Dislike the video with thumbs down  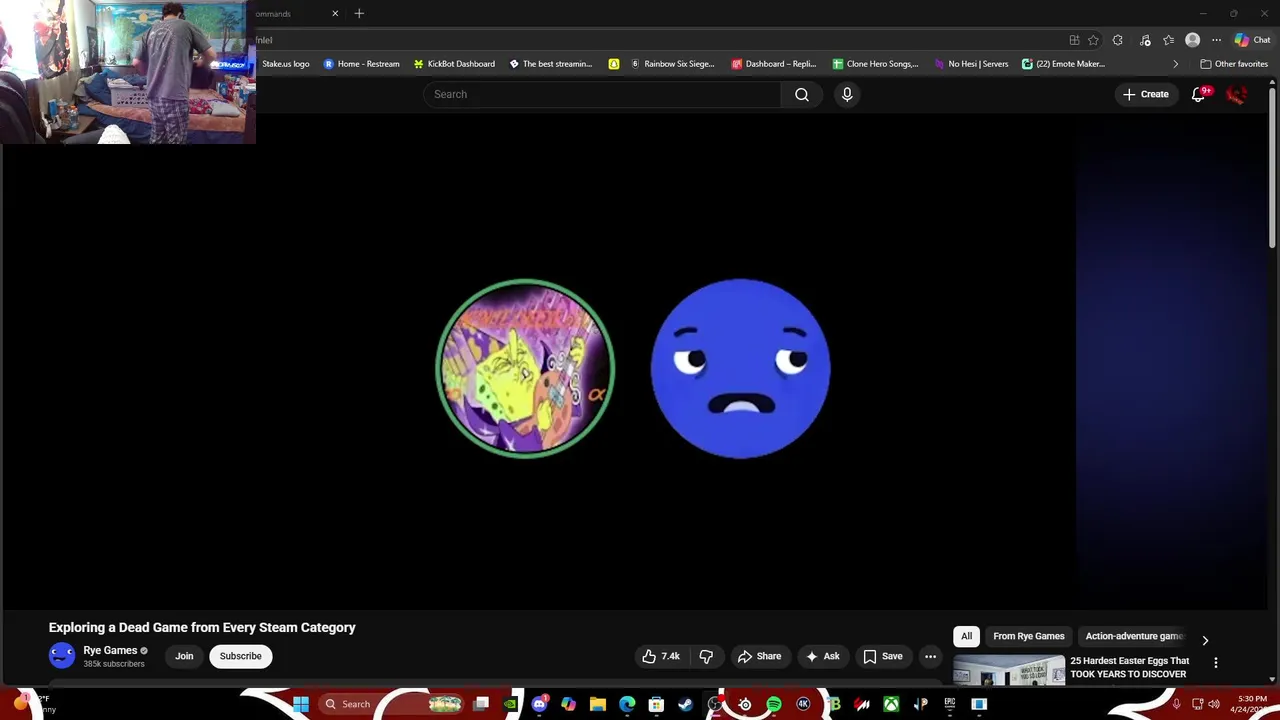706,656
